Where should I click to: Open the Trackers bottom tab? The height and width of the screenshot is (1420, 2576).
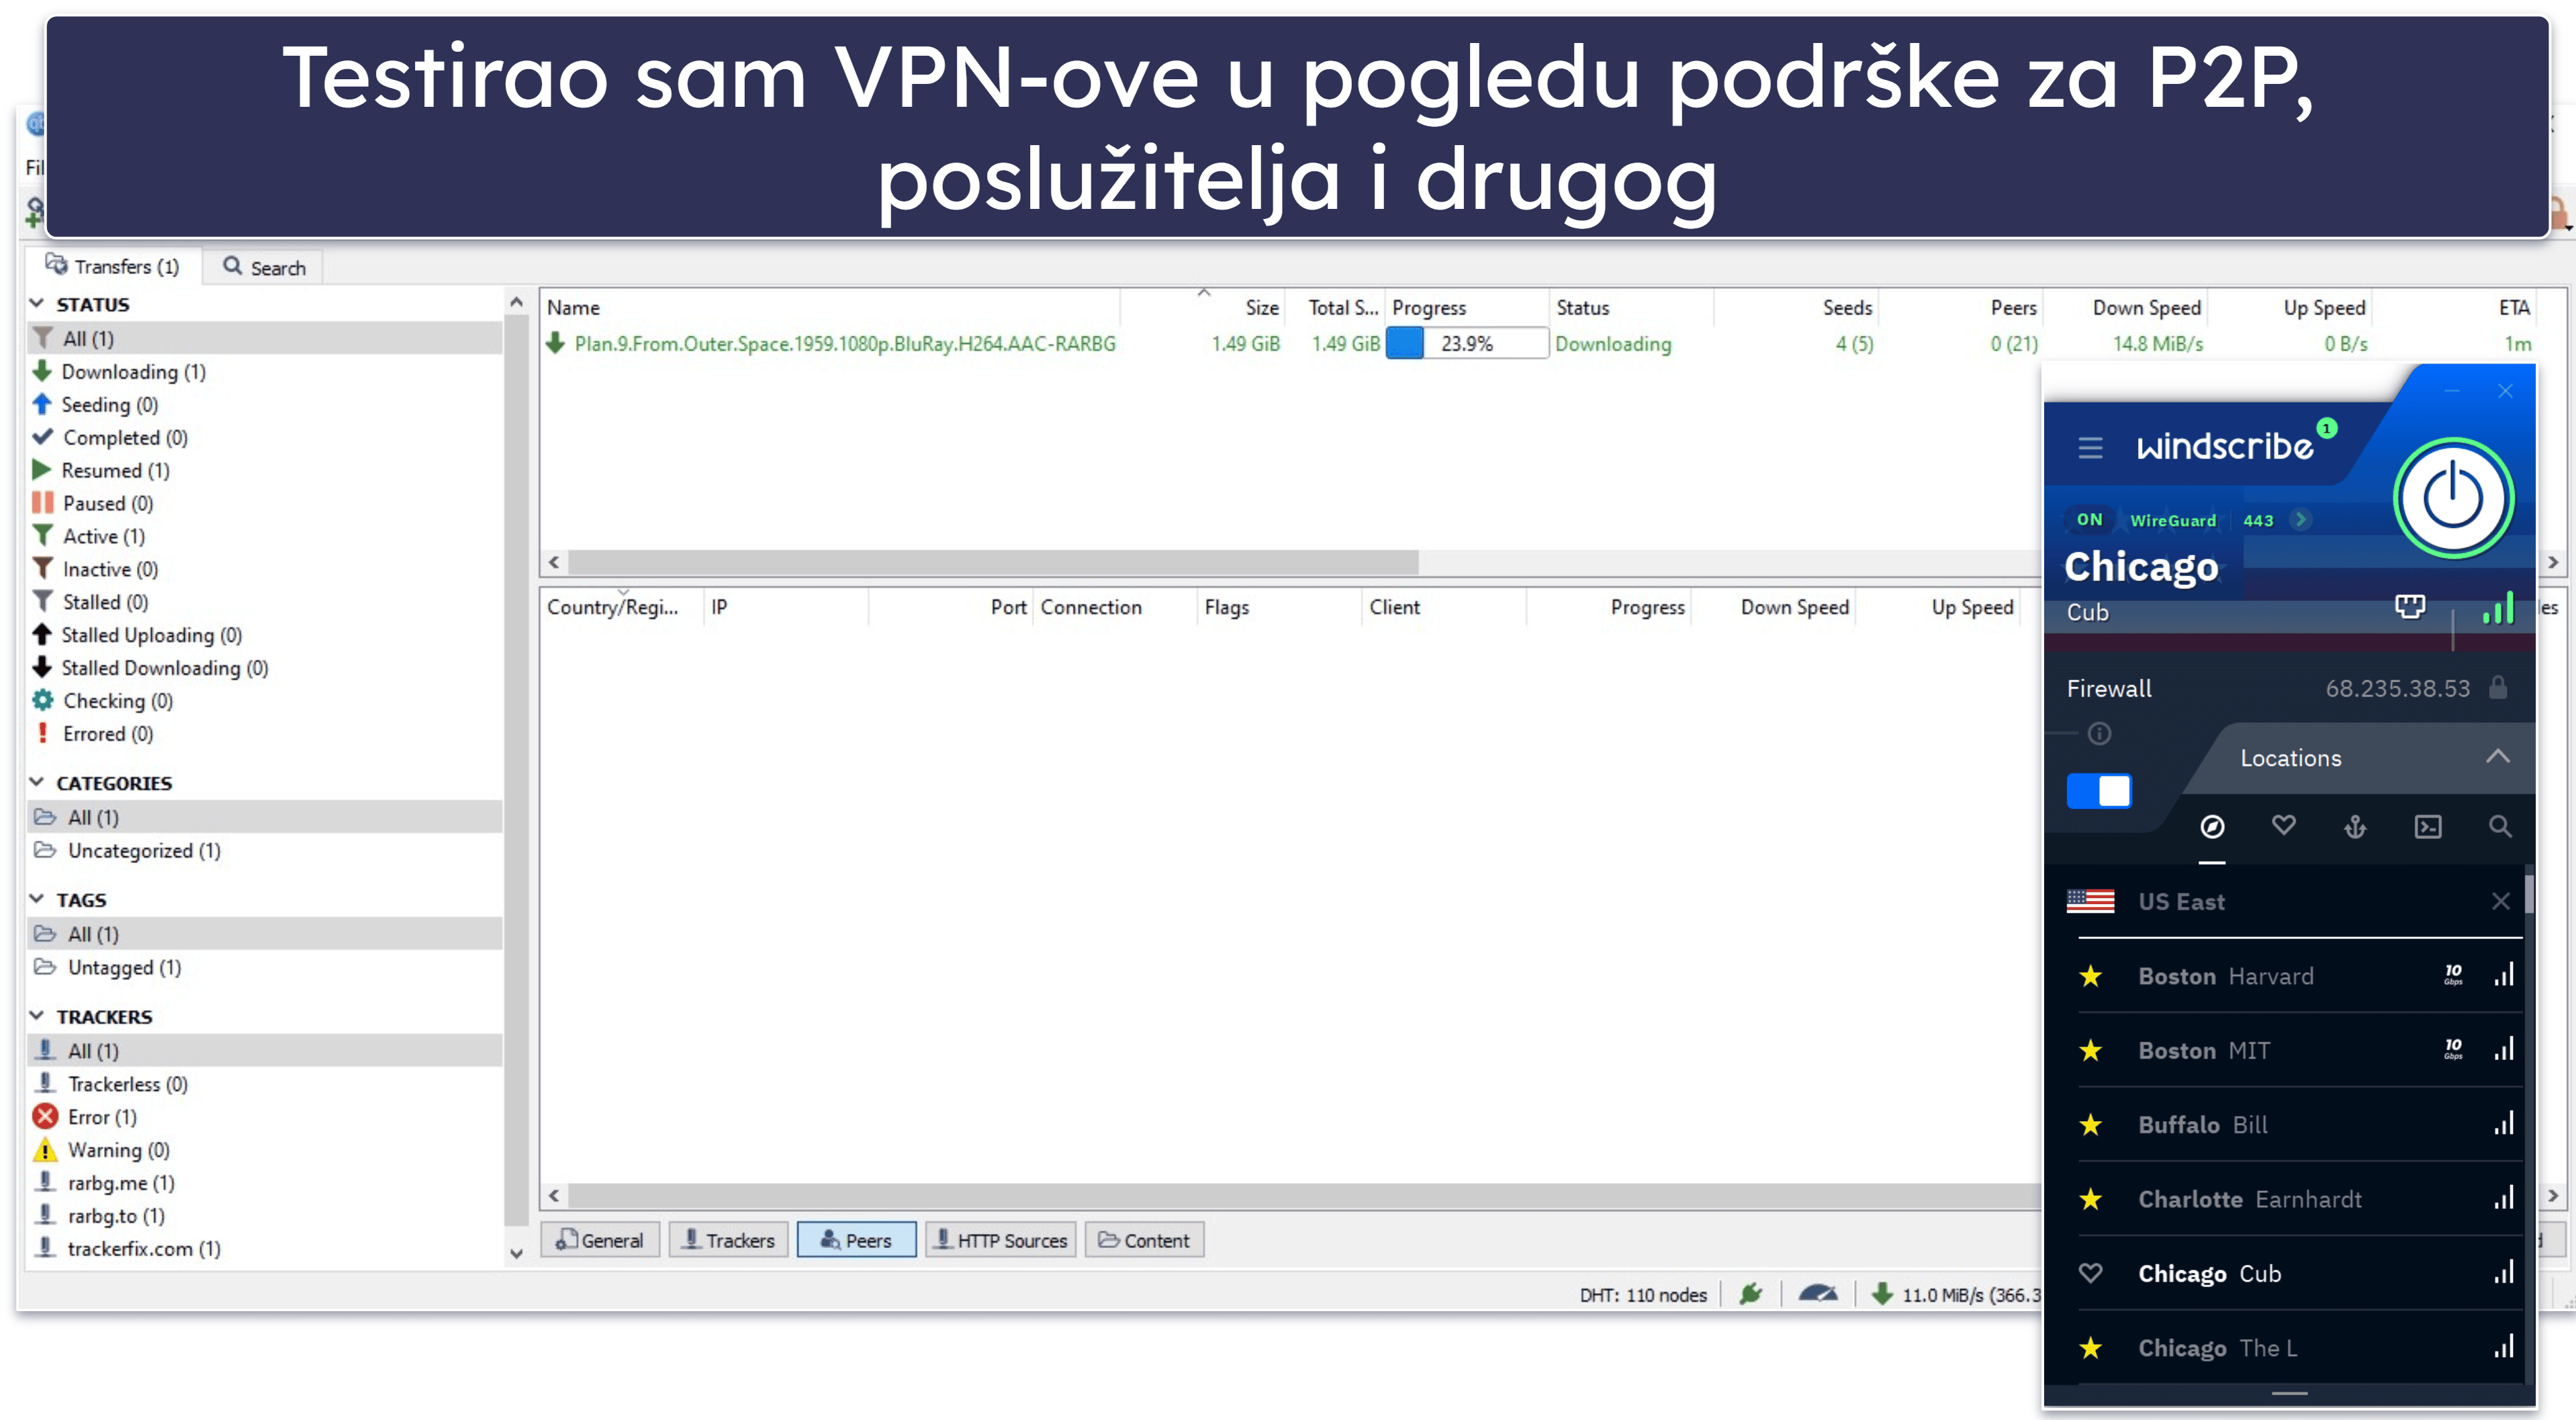(728, 1240)
